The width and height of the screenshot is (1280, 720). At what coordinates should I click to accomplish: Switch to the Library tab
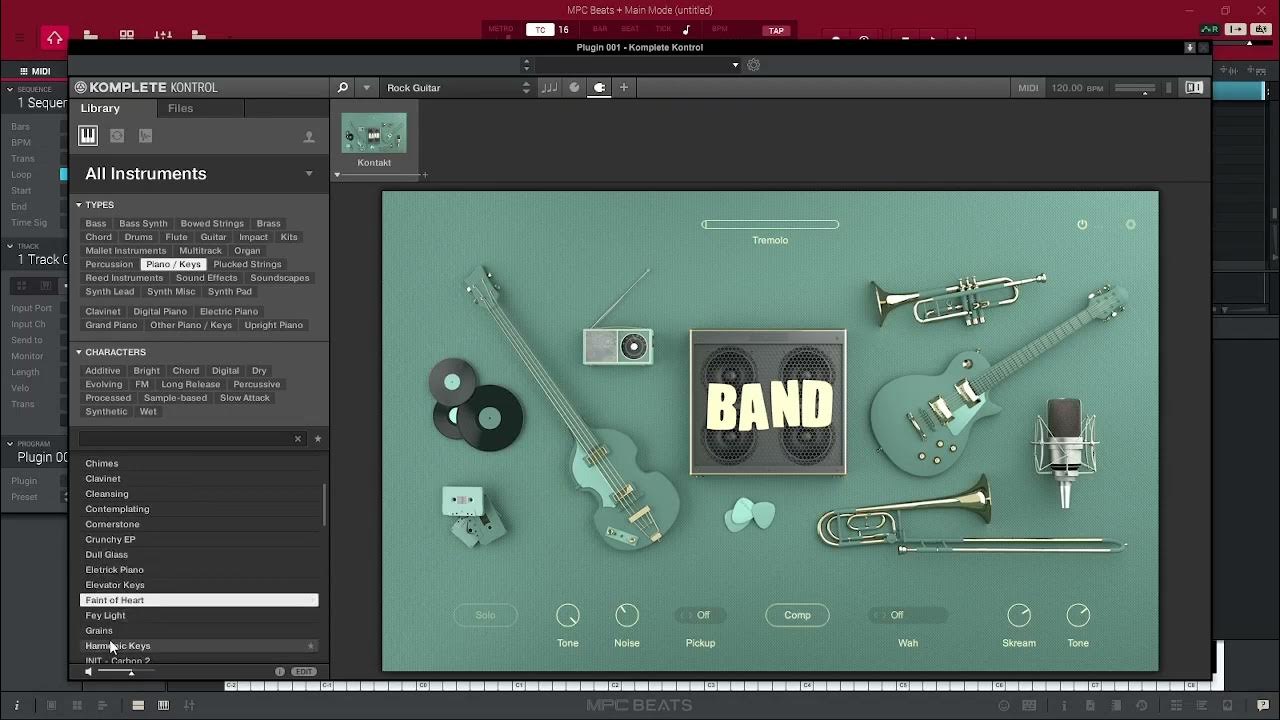pos(100,108)
